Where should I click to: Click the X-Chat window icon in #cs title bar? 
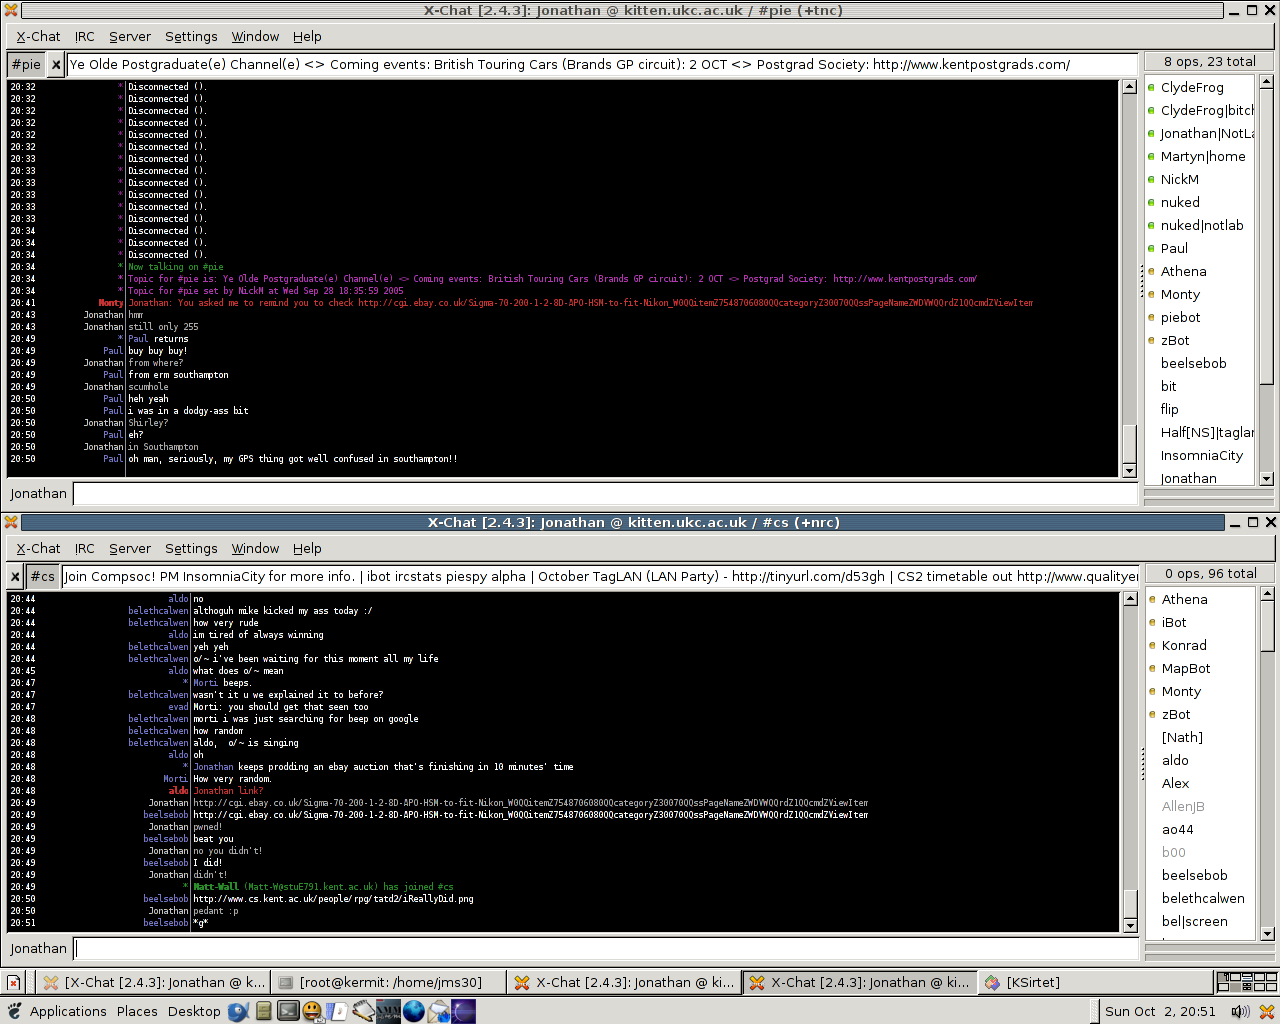tap(11, 522)
